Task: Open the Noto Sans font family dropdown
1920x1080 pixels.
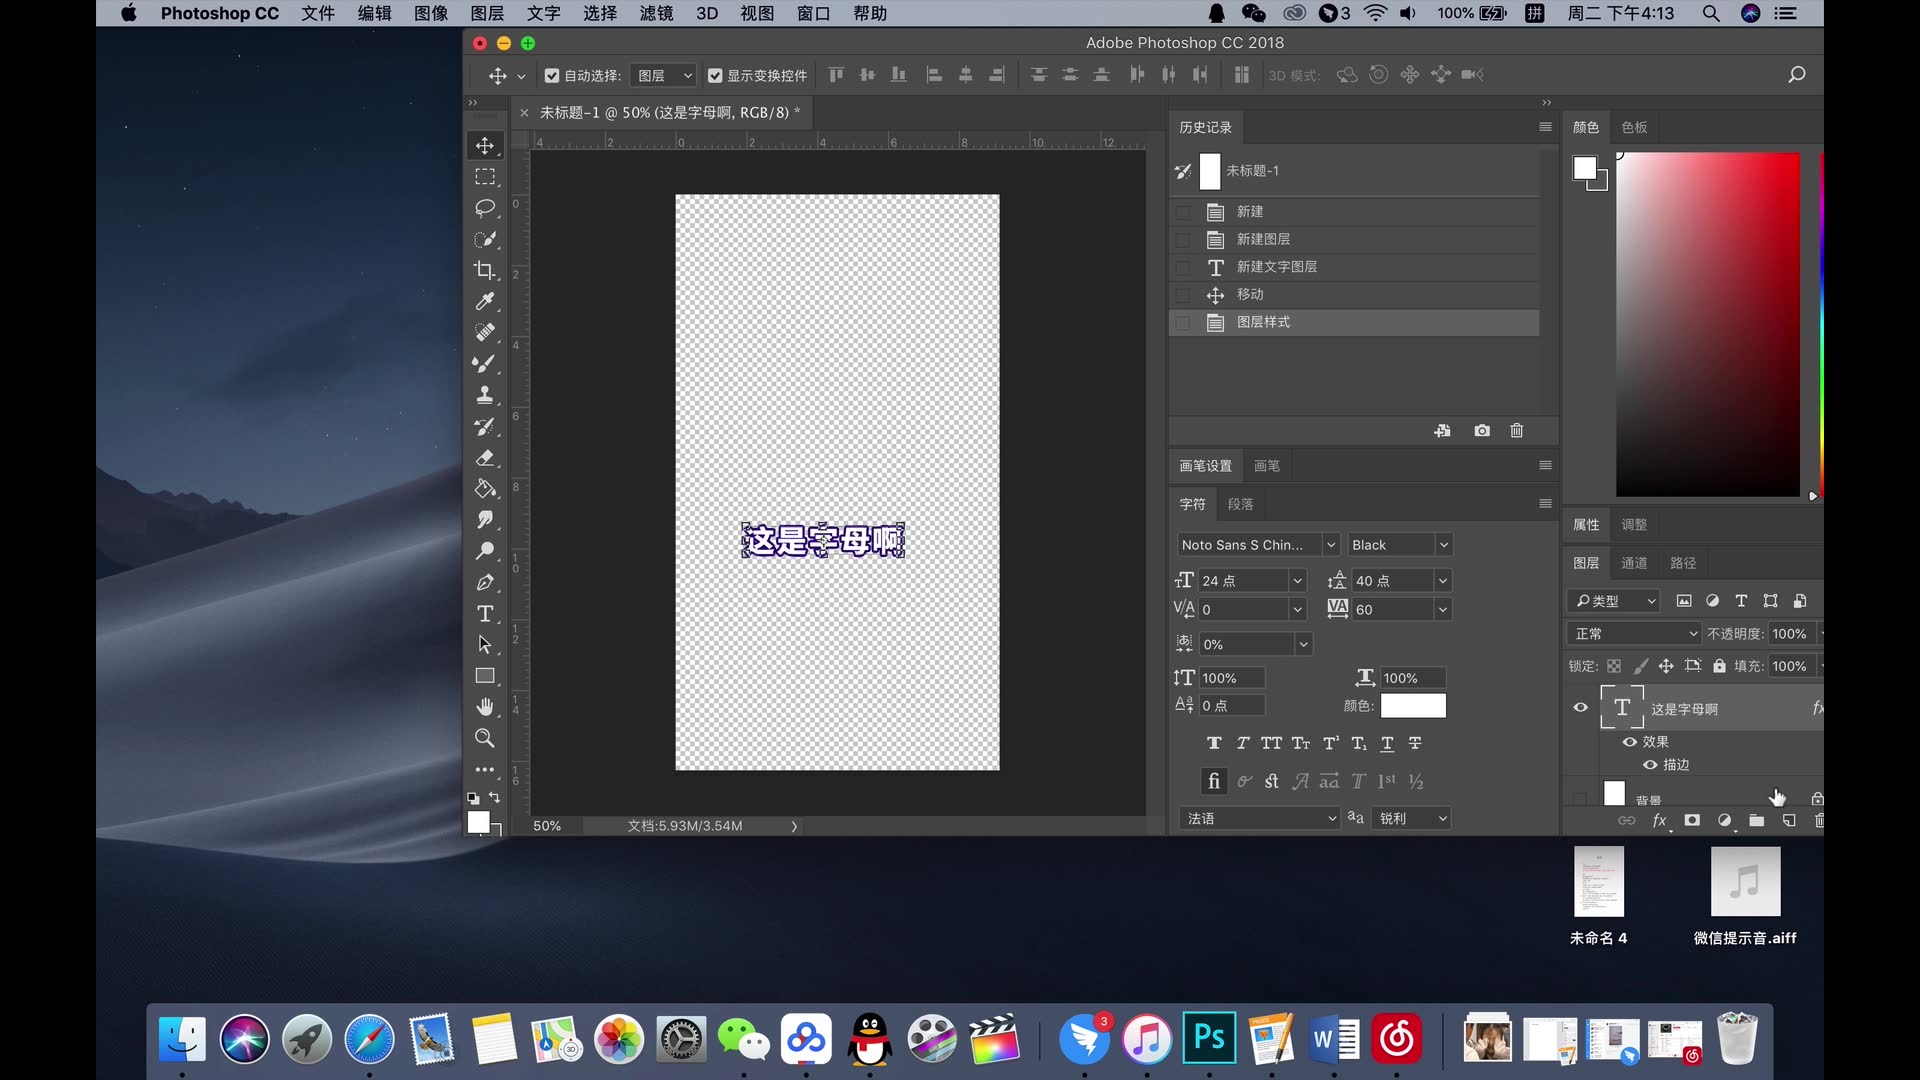Action: [x=1330, y=545]
